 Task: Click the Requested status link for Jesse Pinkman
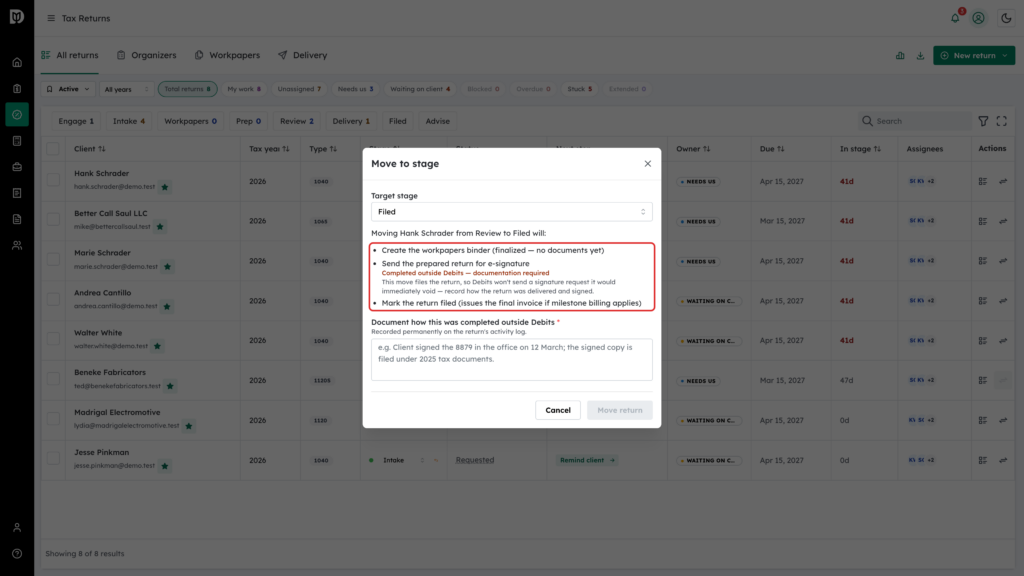[x=475, y=460]
